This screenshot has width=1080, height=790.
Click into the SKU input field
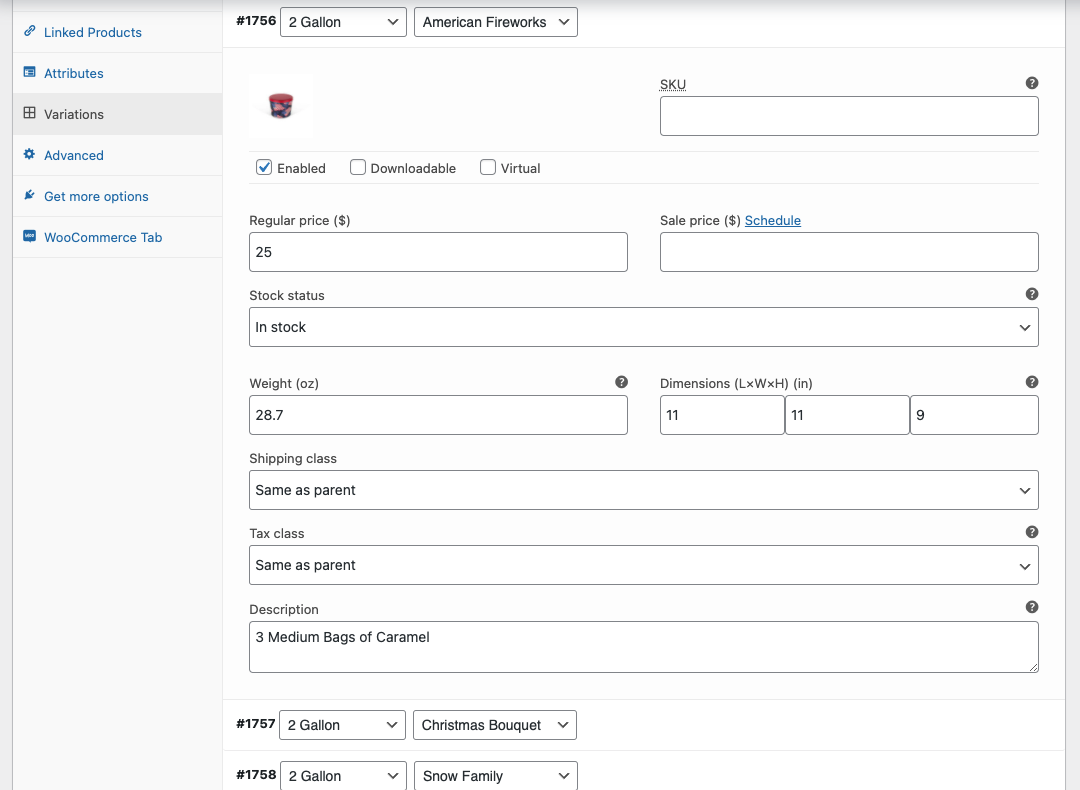point(849,116)
